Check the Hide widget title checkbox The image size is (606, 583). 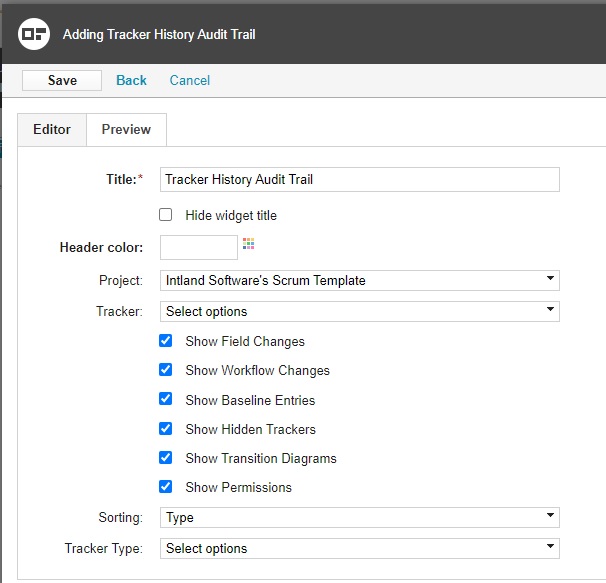(165, 215)
